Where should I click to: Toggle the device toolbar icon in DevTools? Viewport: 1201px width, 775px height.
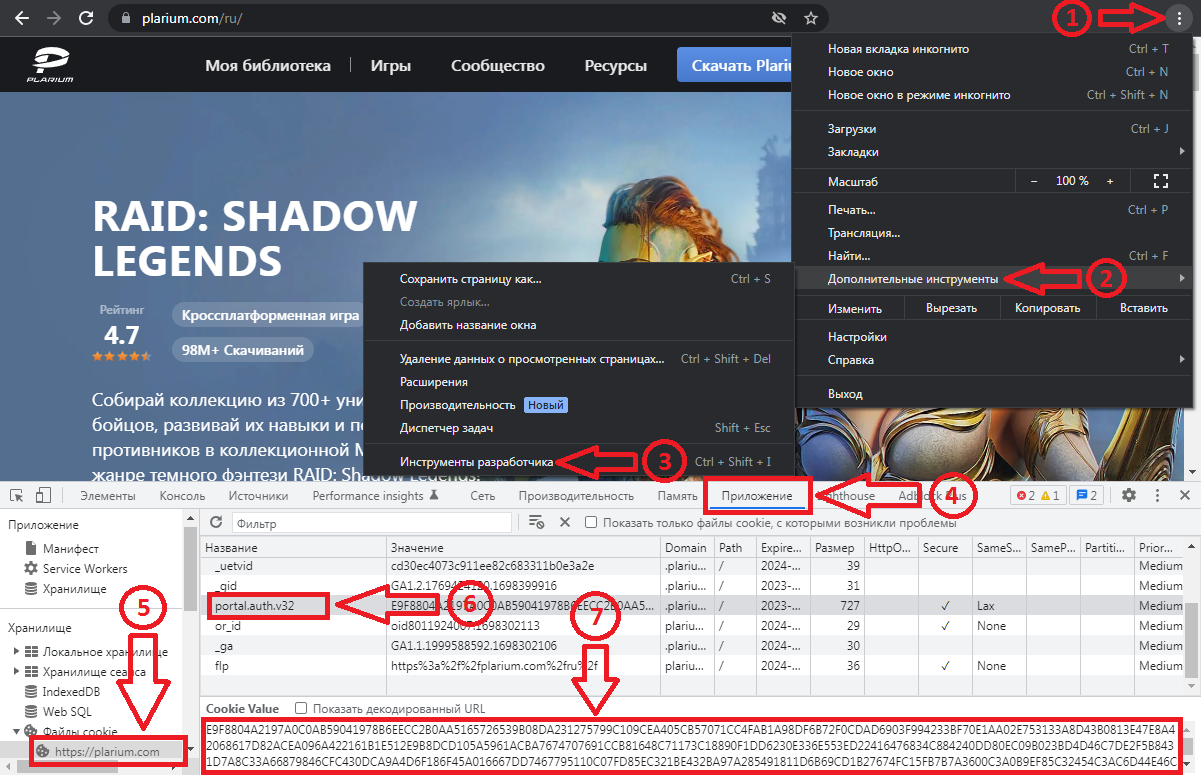[43, 495]
